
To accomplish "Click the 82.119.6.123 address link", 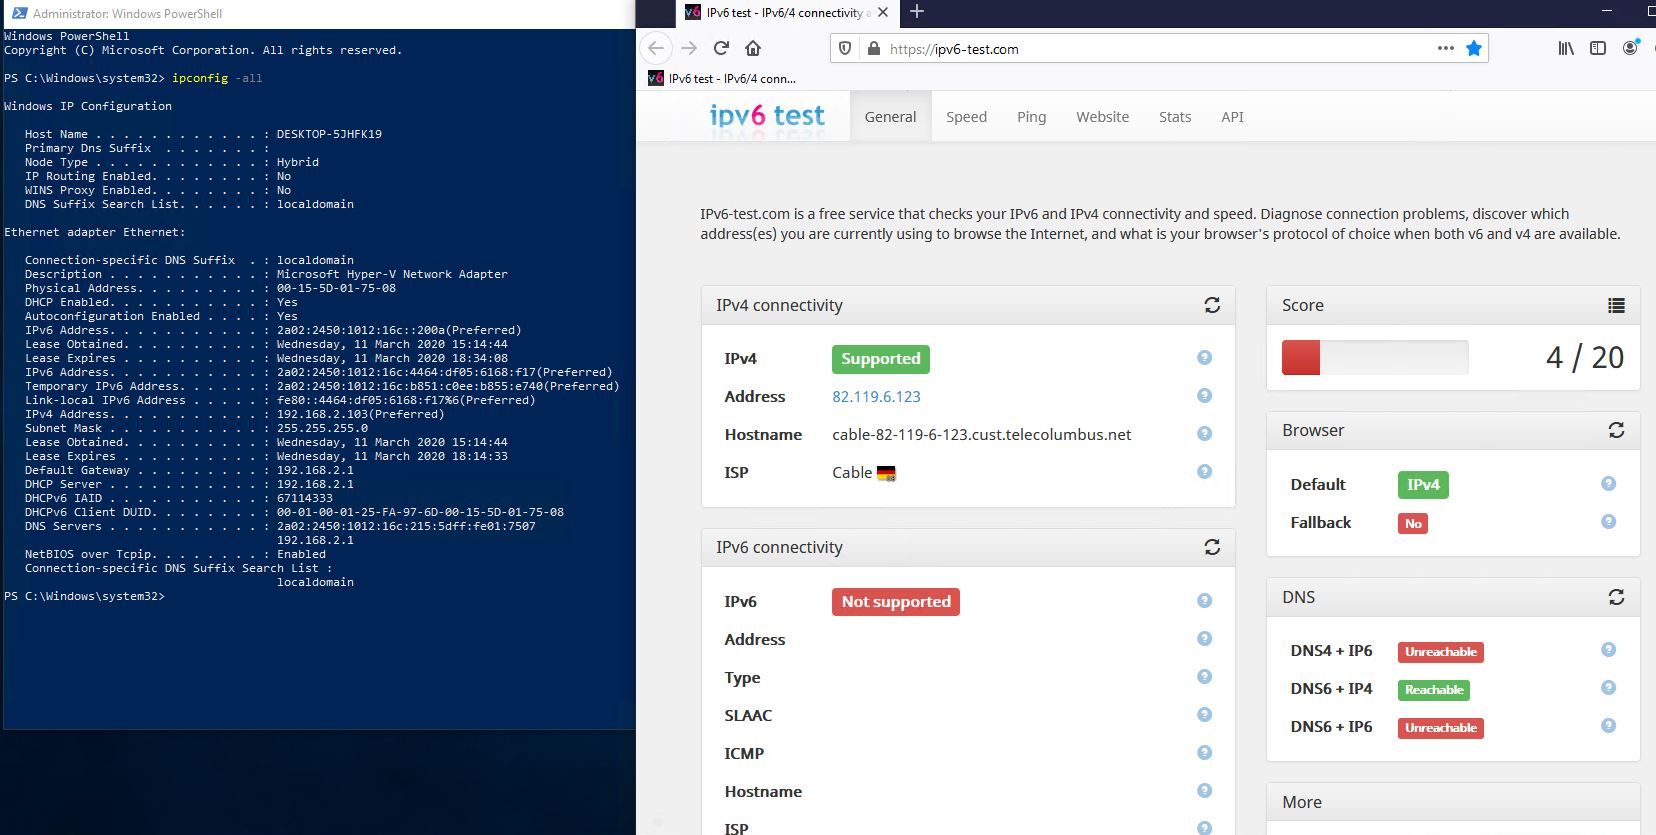I will pyautogui.click(x=876, y=397).
